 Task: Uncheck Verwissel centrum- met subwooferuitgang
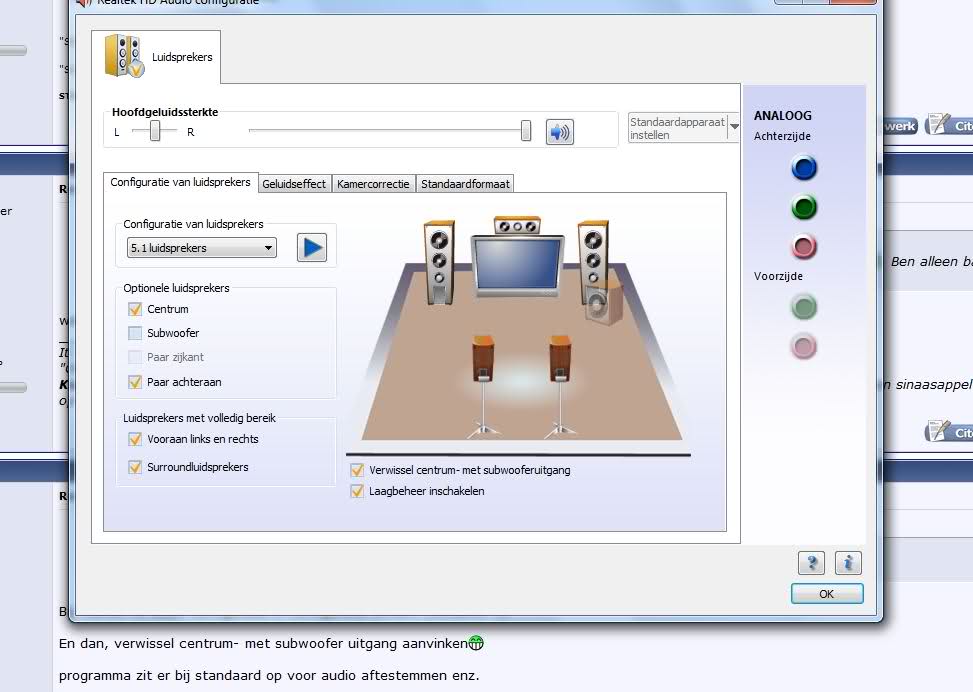357,469
